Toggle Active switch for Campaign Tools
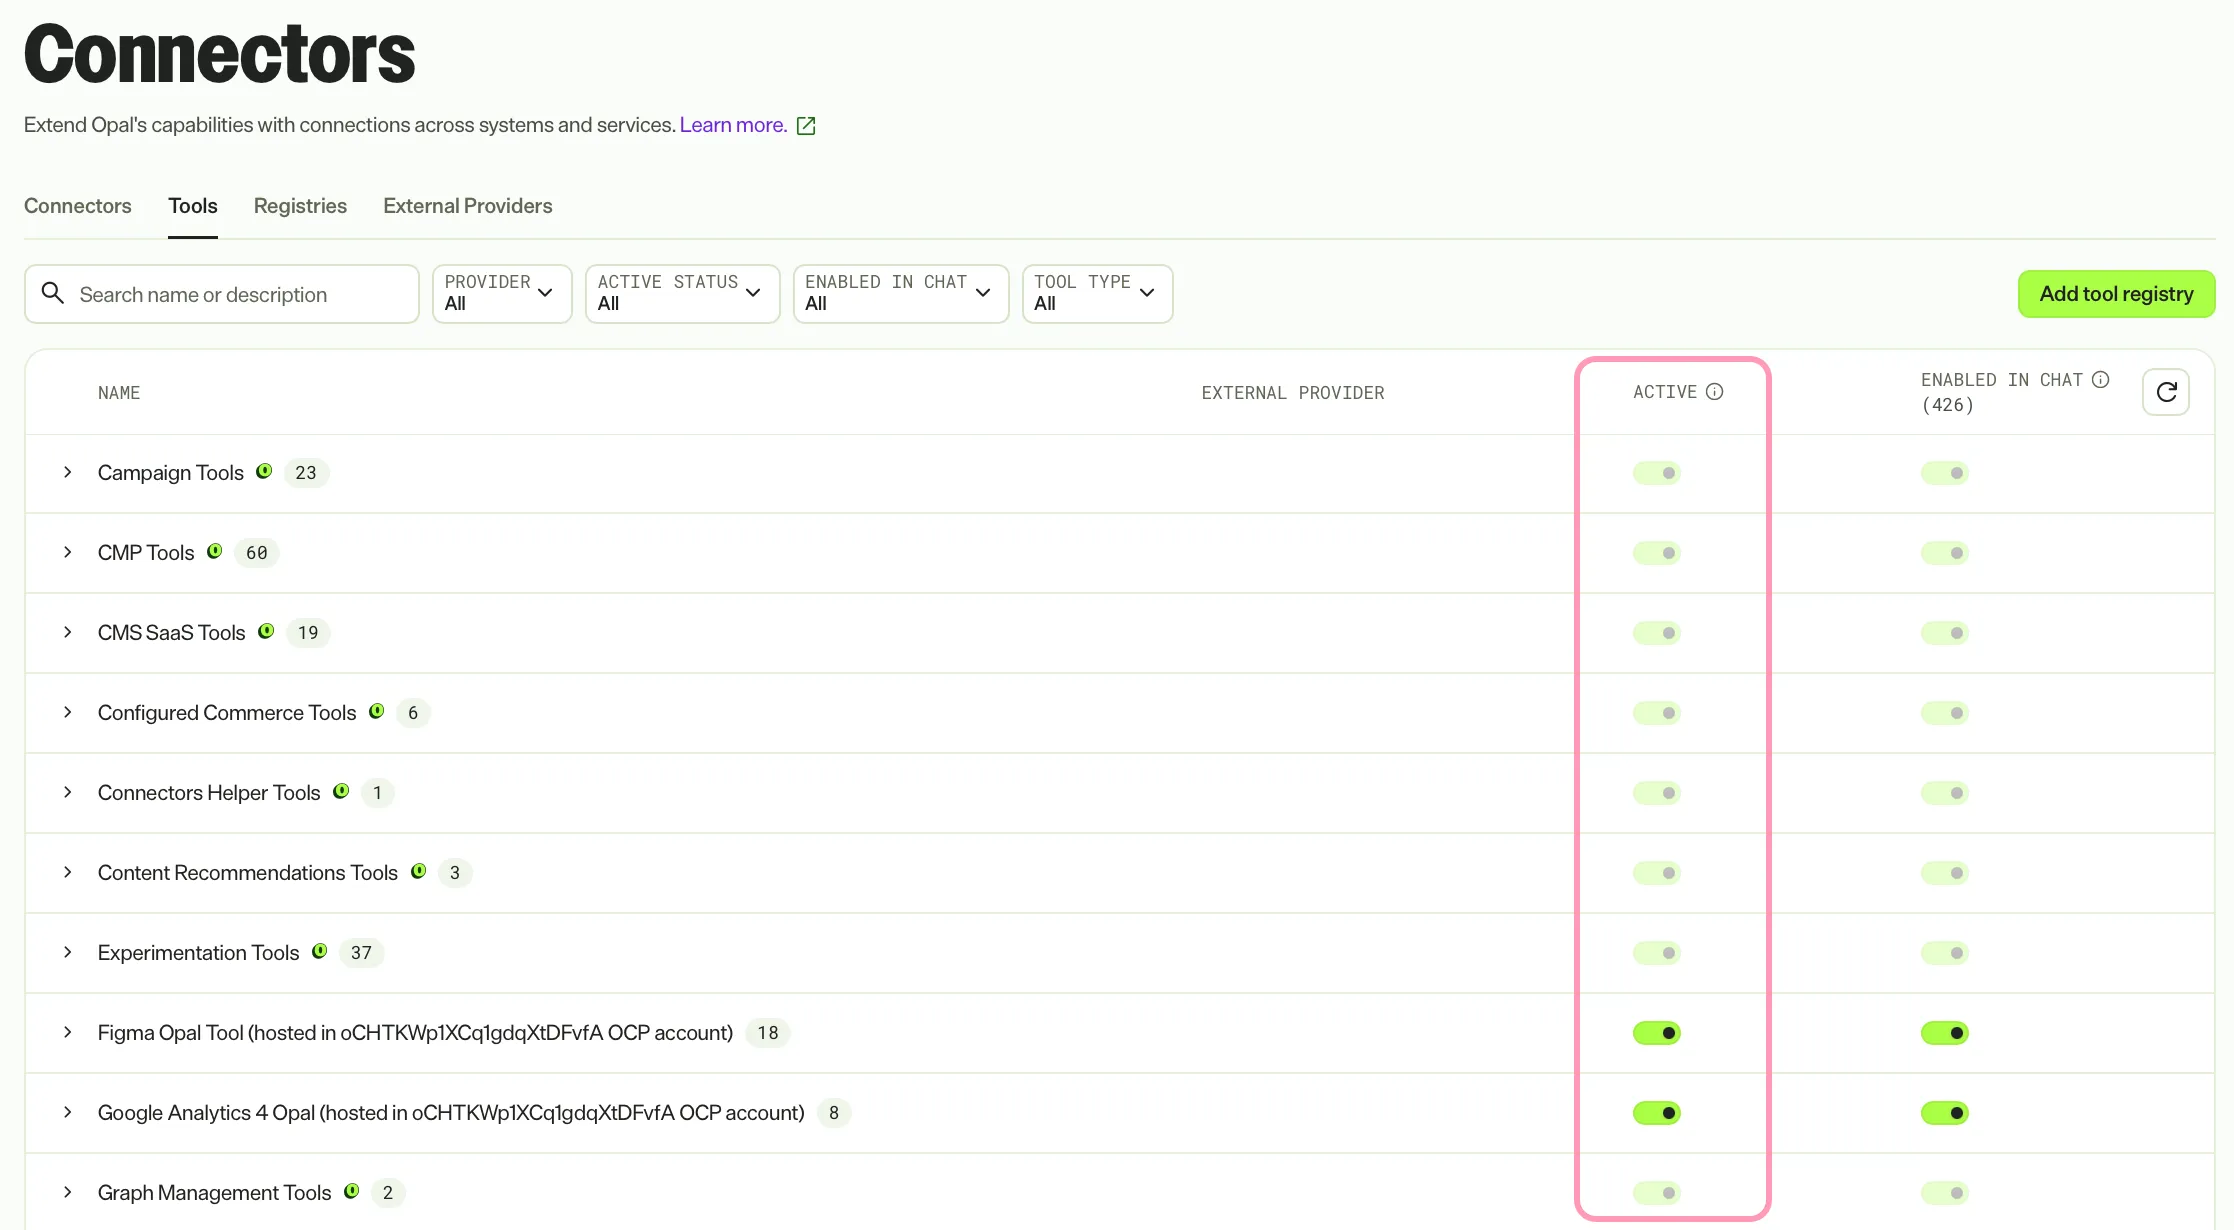This screenshot has width=2234, height=1230. (1657, 473)
